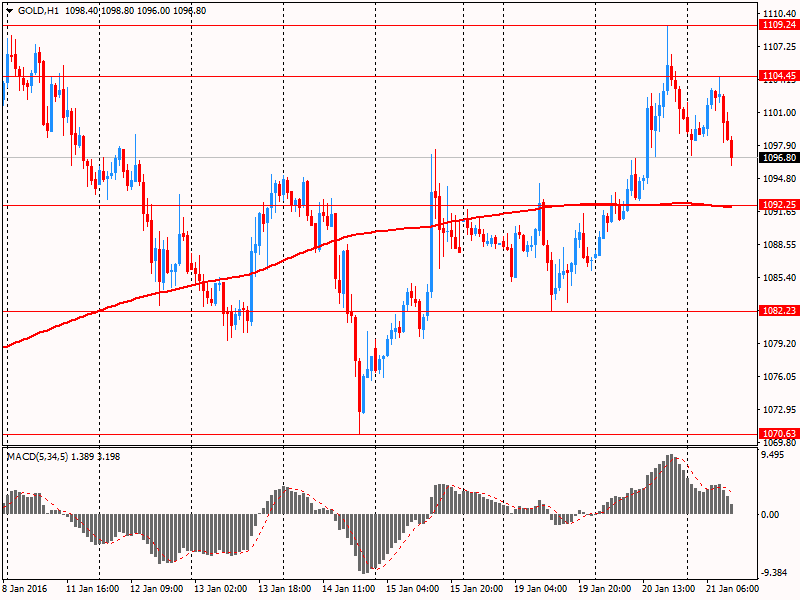Select the 1092.25 price level label

779,205
